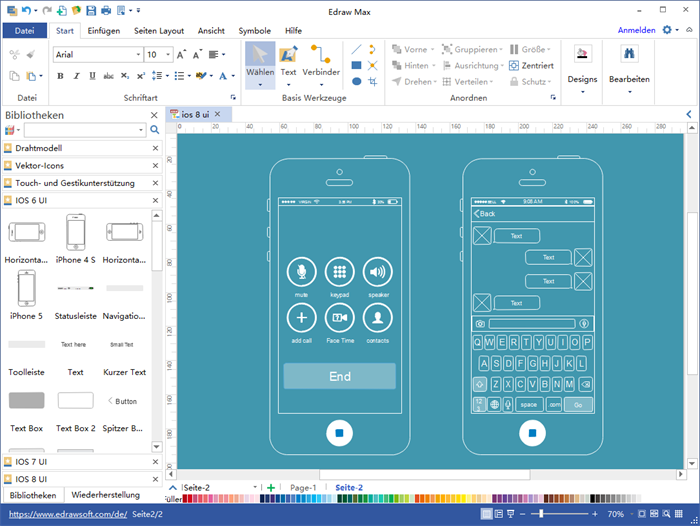The width and height of the screenshot is (700, 526).
Task: Close the IOS 6 UI library
Action: point(155,201)
